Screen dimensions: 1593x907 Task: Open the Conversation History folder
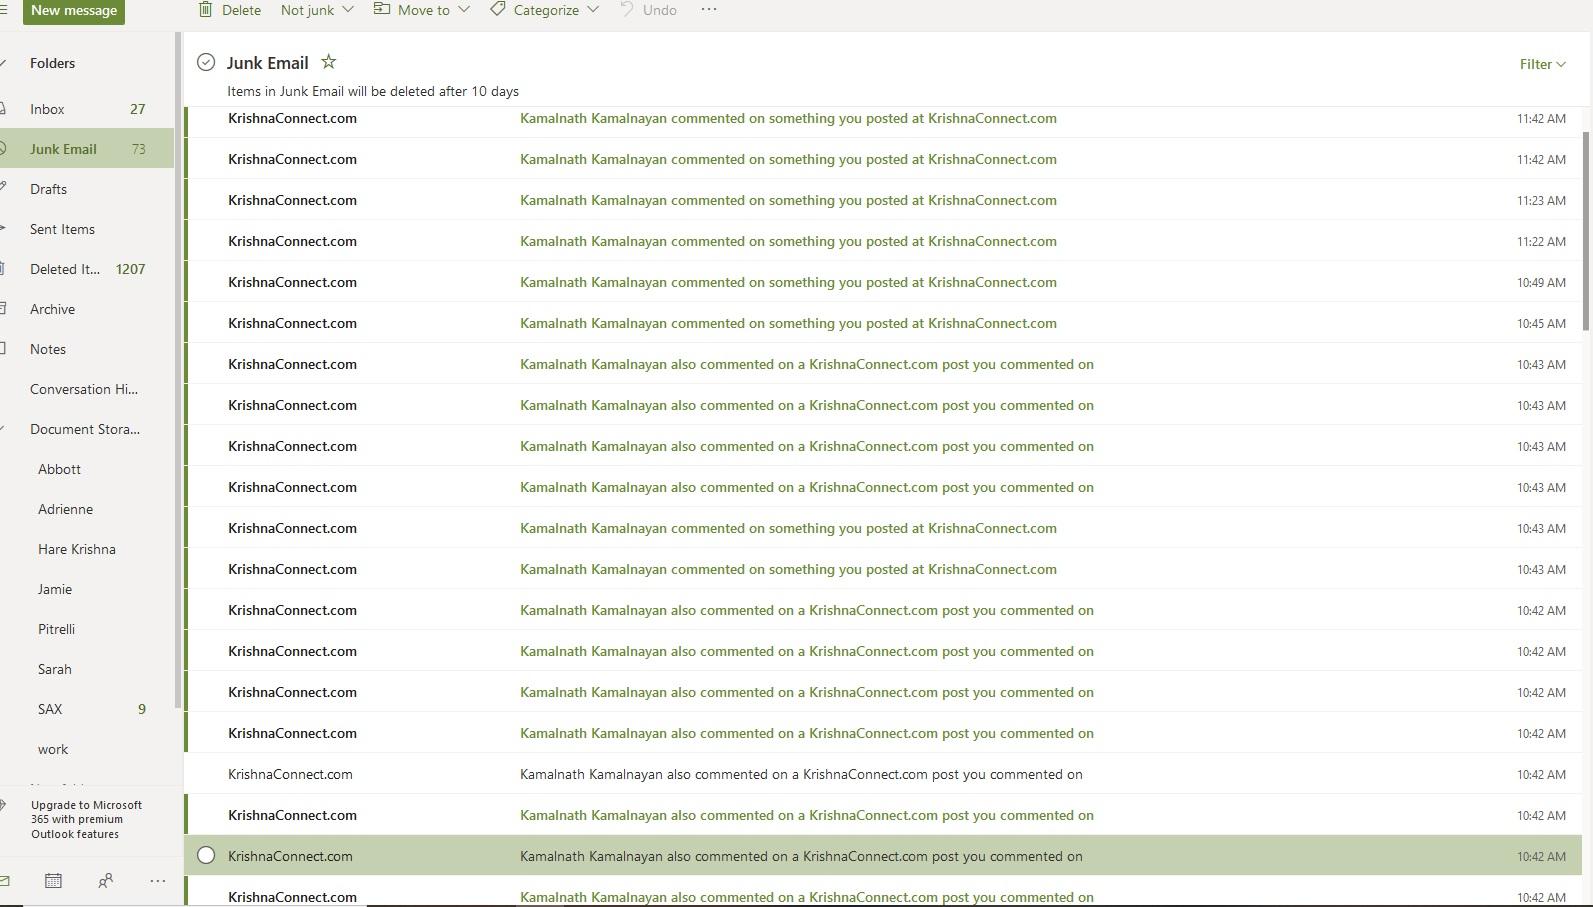point(87,389)
